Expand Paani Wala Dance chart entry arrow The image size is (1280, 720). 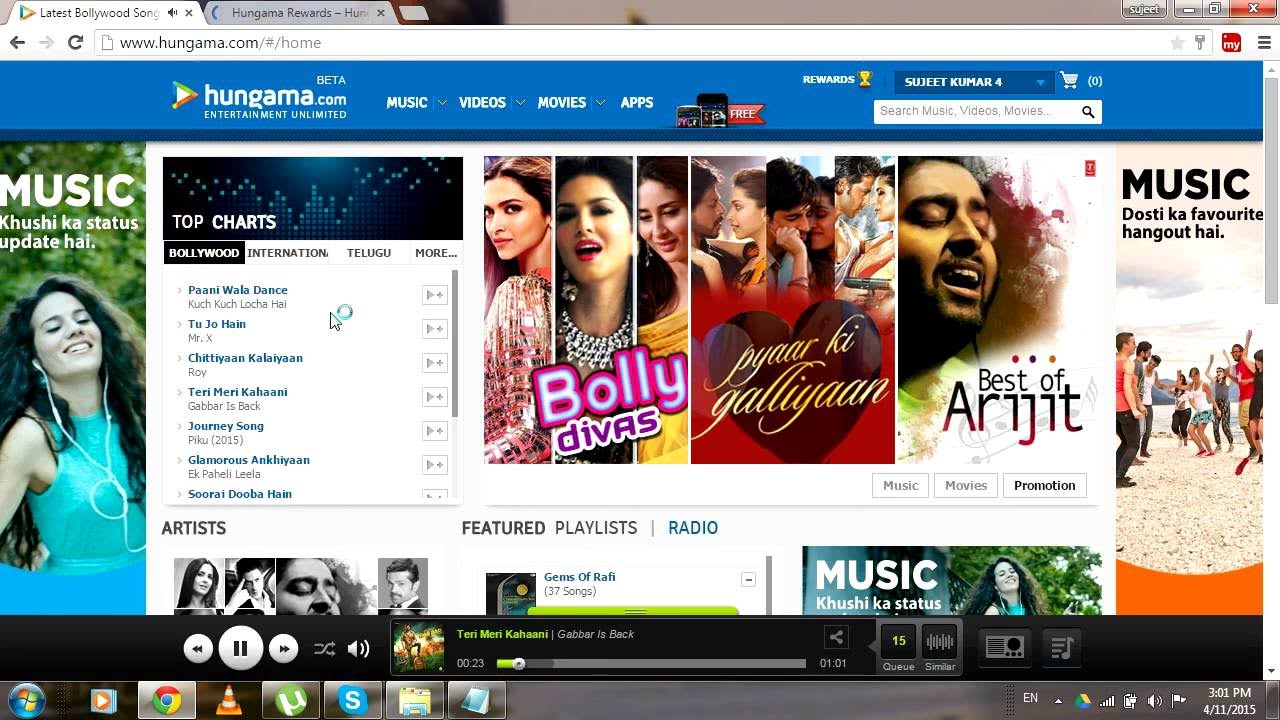pyautogui.click(x=179, y=290)
